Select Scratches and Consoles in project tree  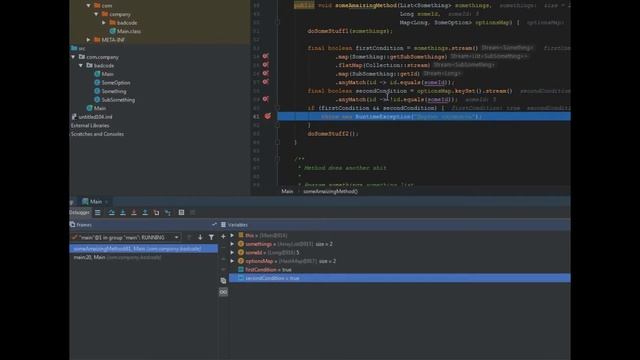point(97,134)
